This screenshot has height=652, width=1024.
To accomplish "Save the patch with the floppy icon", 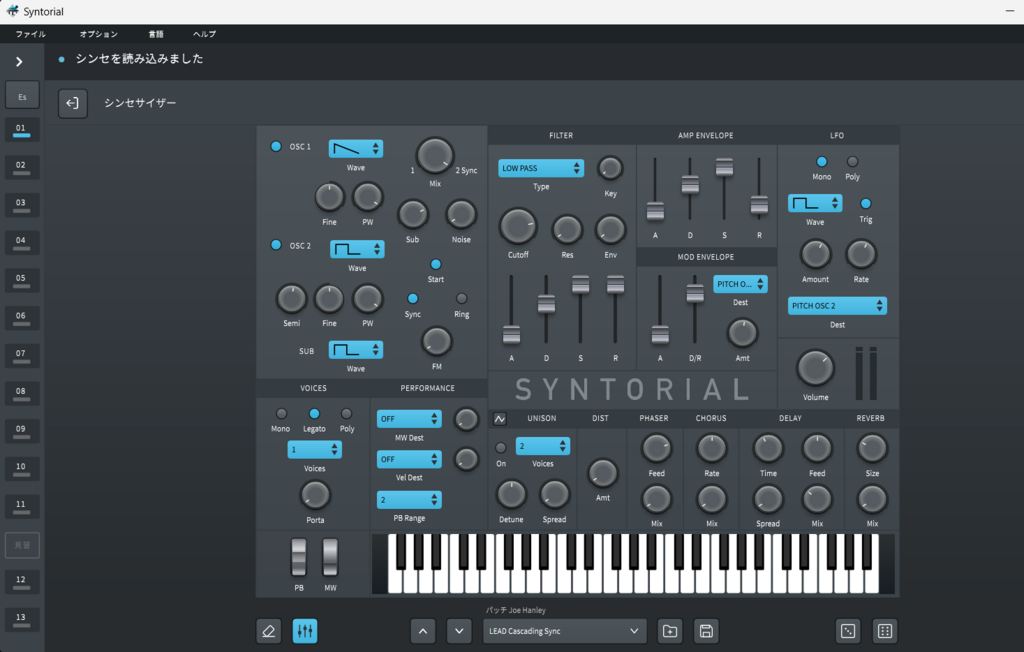I will click(706, 631).
